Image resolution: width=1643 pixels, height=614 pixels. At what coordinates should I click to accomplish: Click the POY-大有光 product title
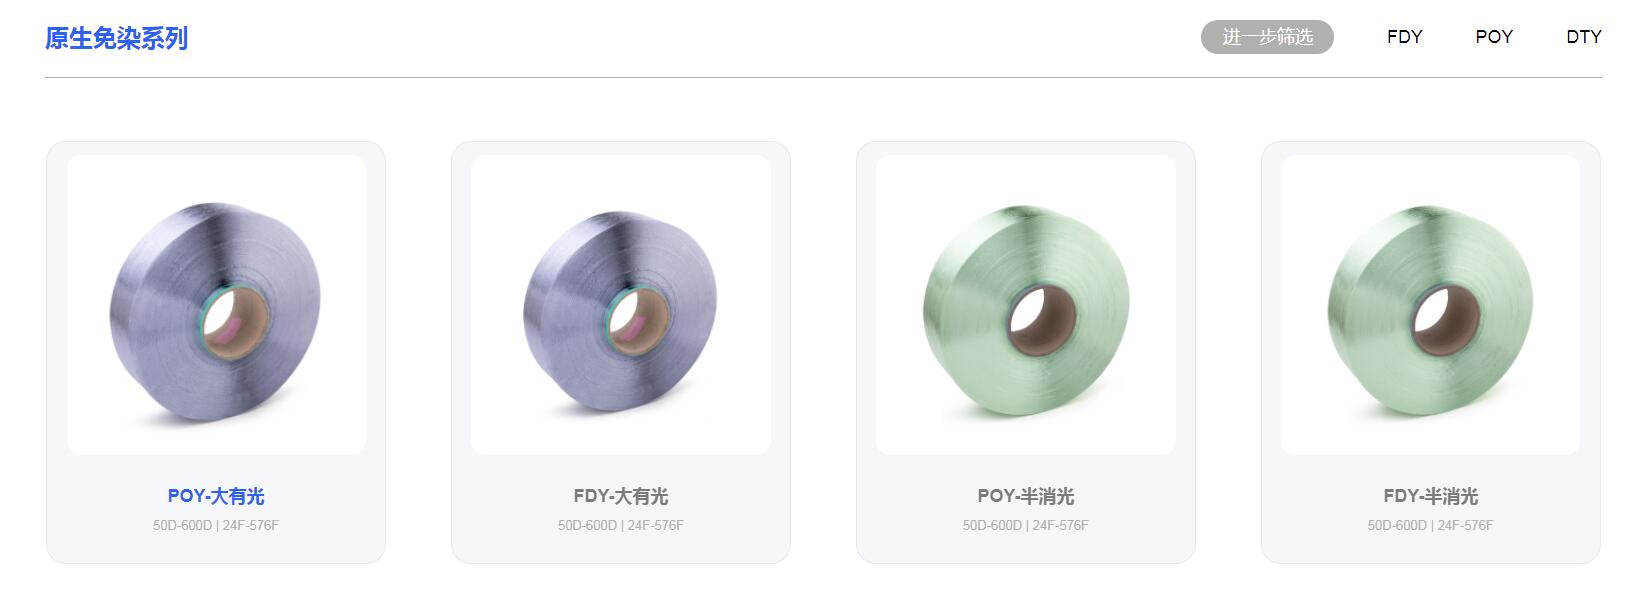point(216,496)
